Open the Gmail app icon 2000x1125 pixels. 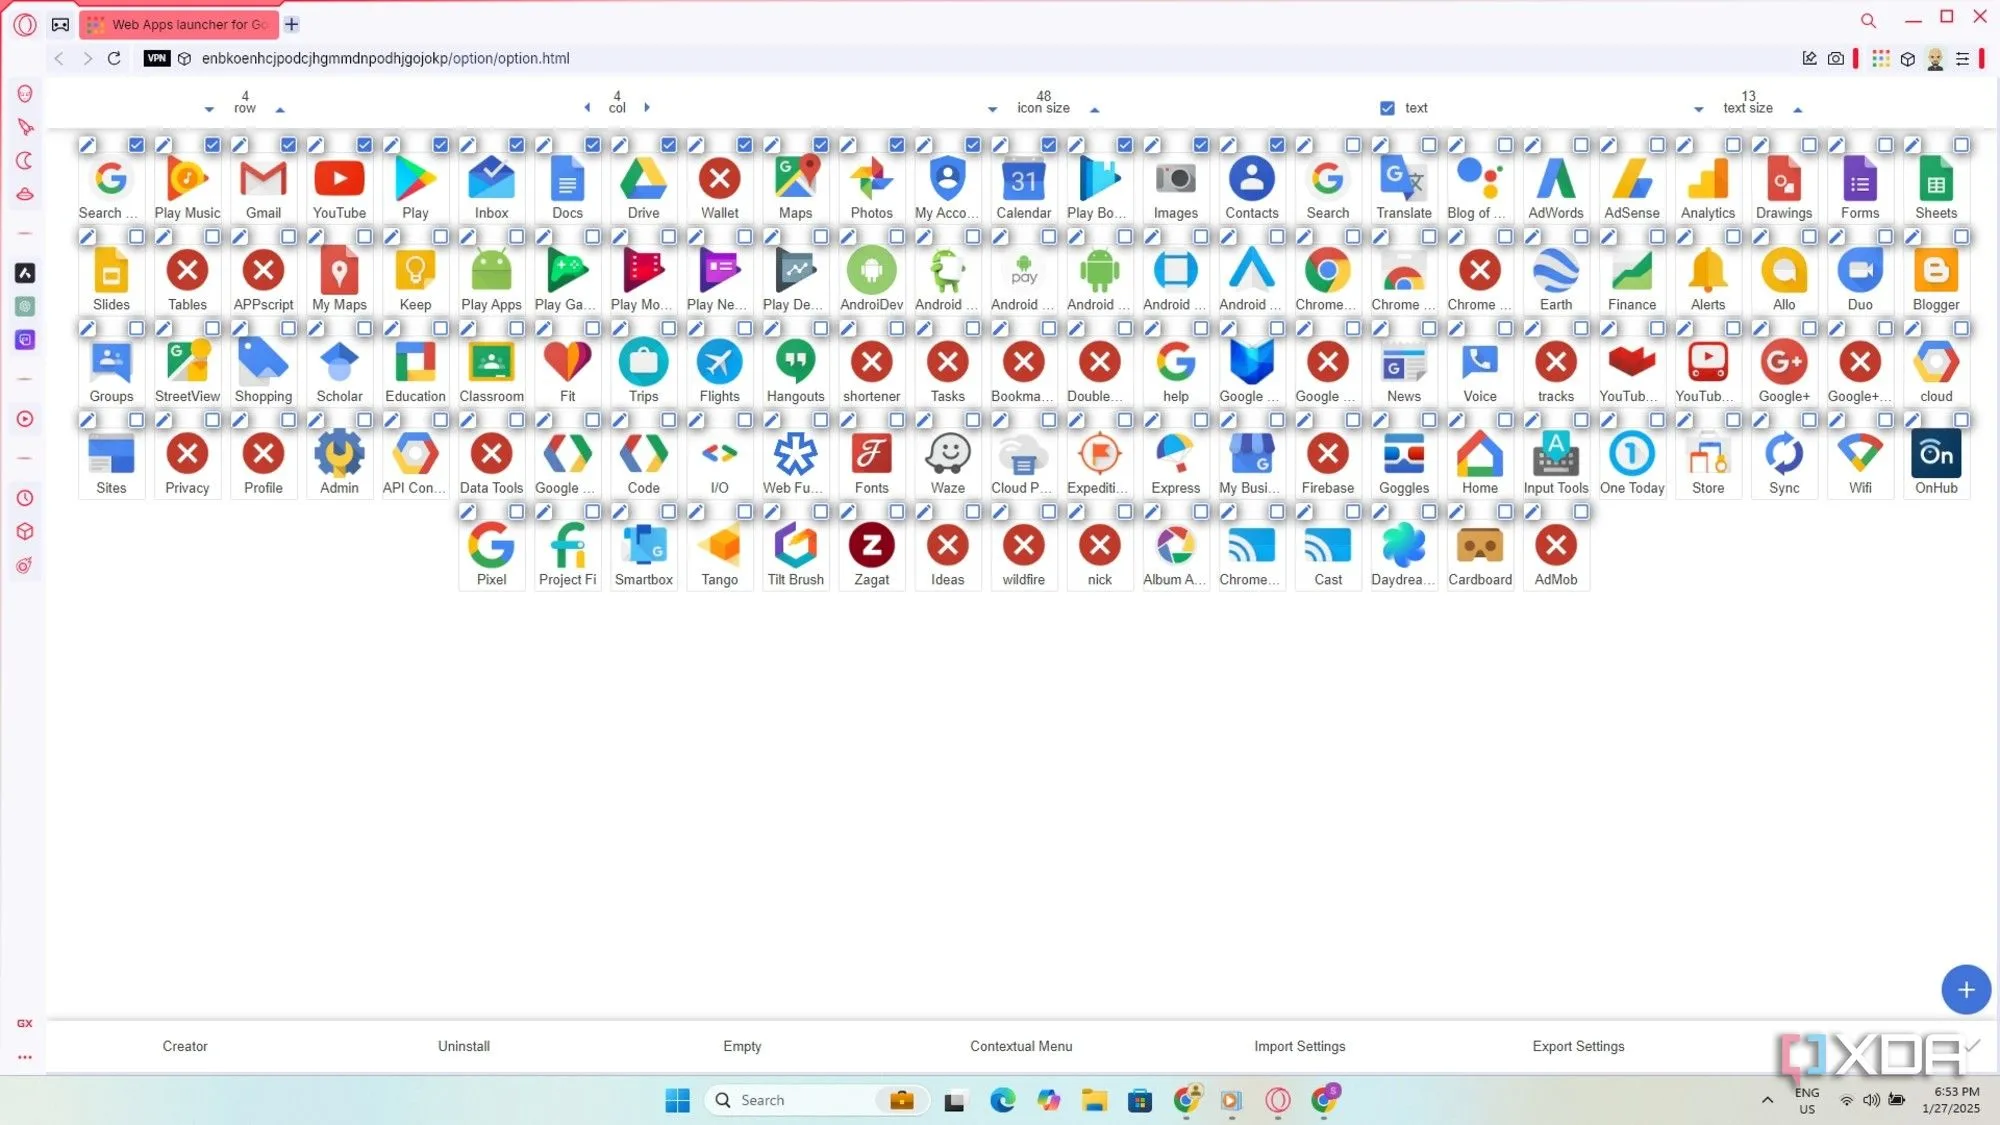[x=263, y=180]
